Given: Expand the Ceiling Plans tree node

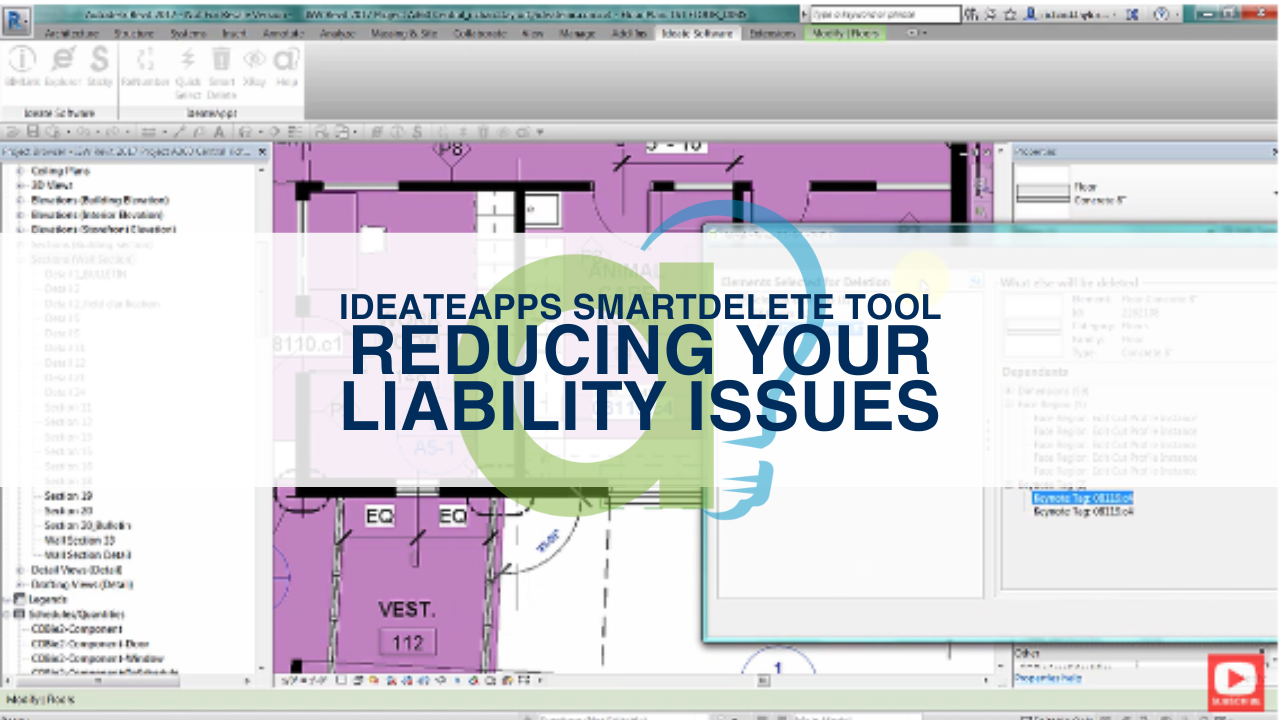Looking at the screenshot, I should [21, 171].
